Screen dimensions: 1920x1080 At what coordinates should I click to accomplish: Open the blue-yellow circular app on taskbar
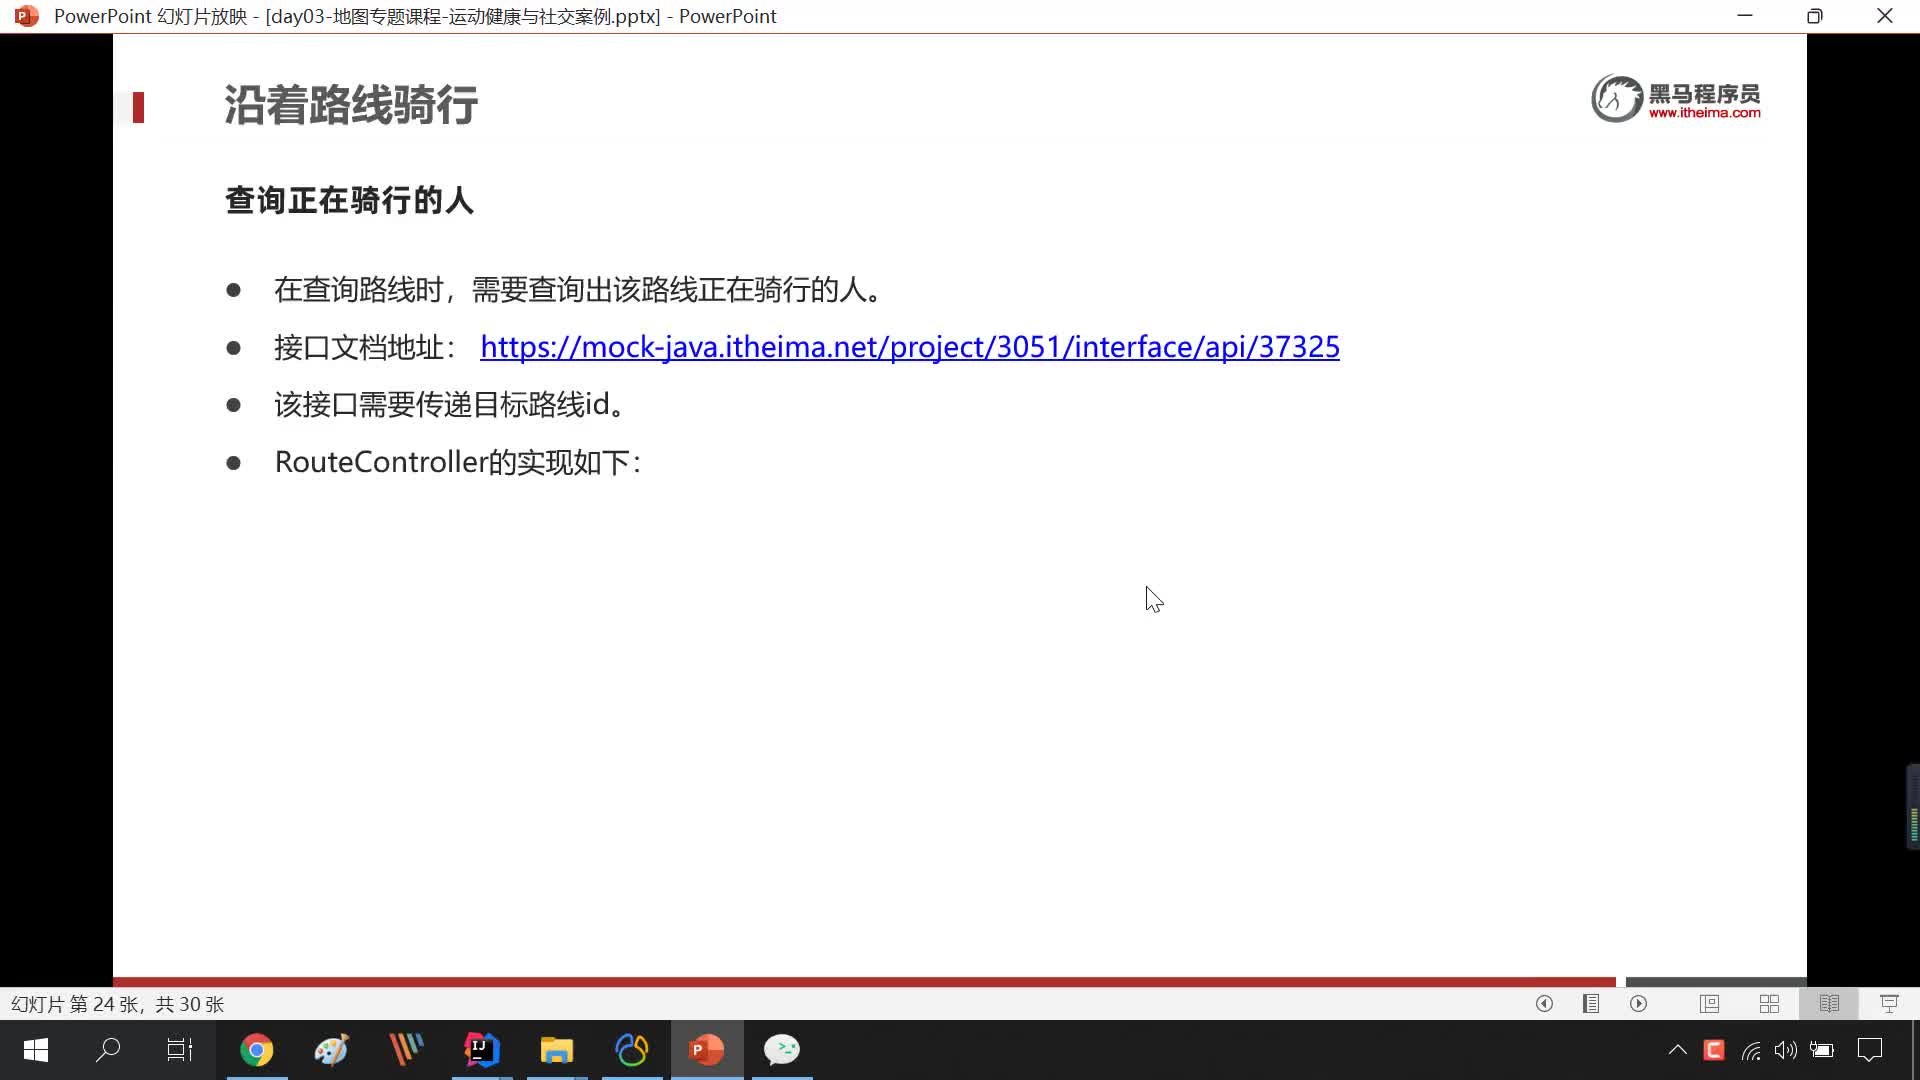632,1050
